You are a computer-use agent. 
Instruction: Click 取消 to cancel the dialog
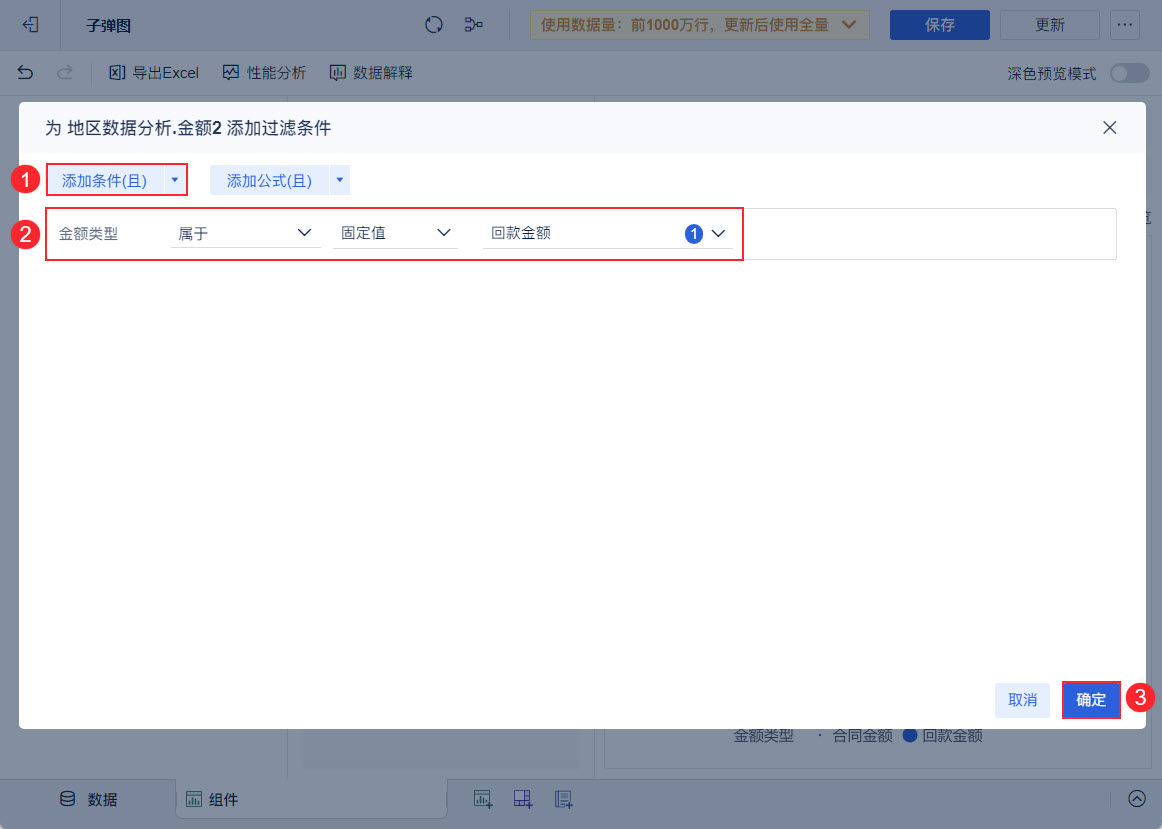point(1022,700)
